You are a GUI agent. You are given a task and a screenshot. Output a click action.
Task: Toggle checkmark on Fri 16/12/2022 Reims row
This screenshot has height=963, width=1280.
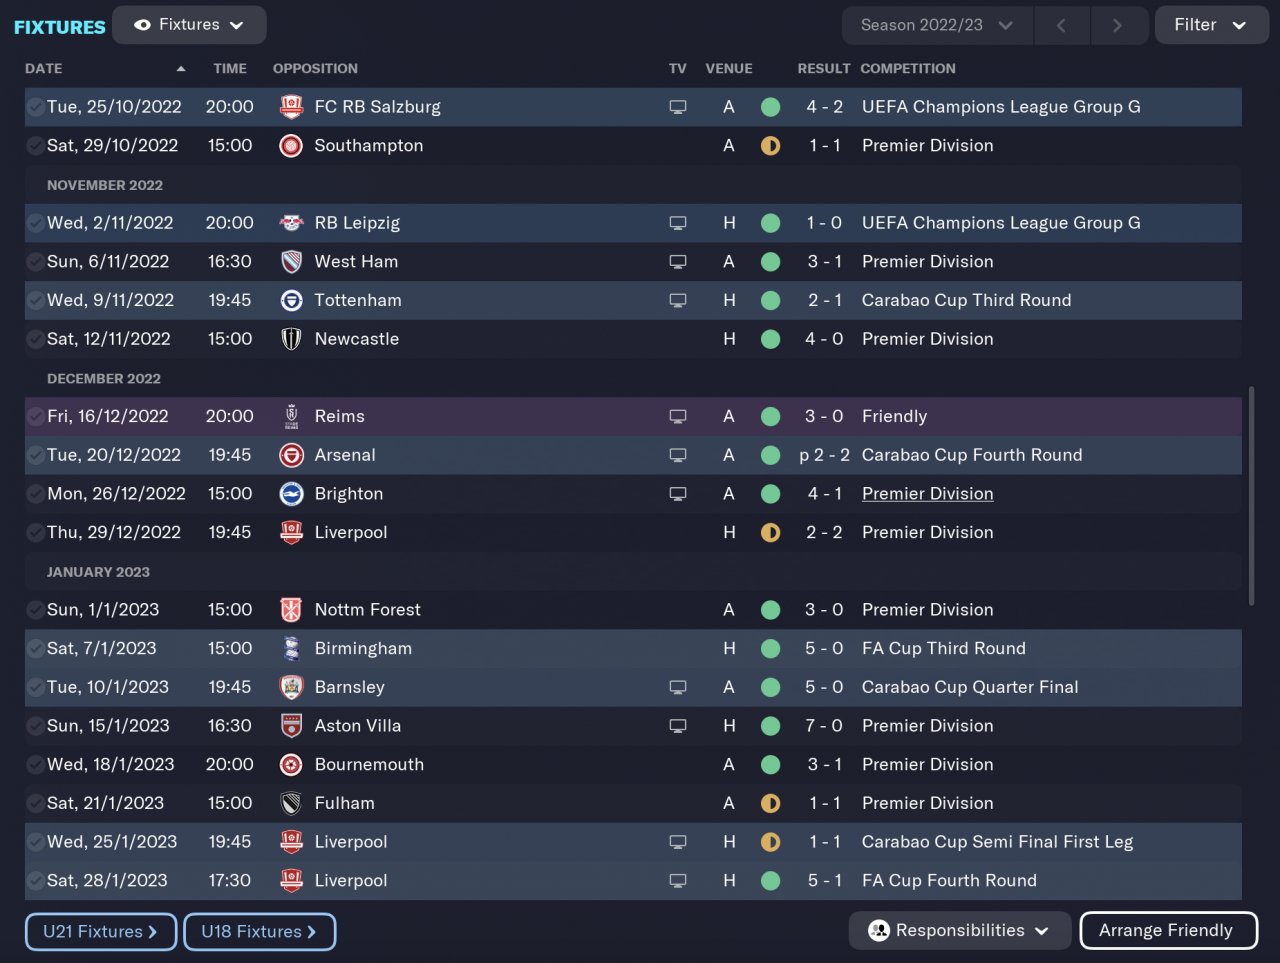click(x=35, y=416)
